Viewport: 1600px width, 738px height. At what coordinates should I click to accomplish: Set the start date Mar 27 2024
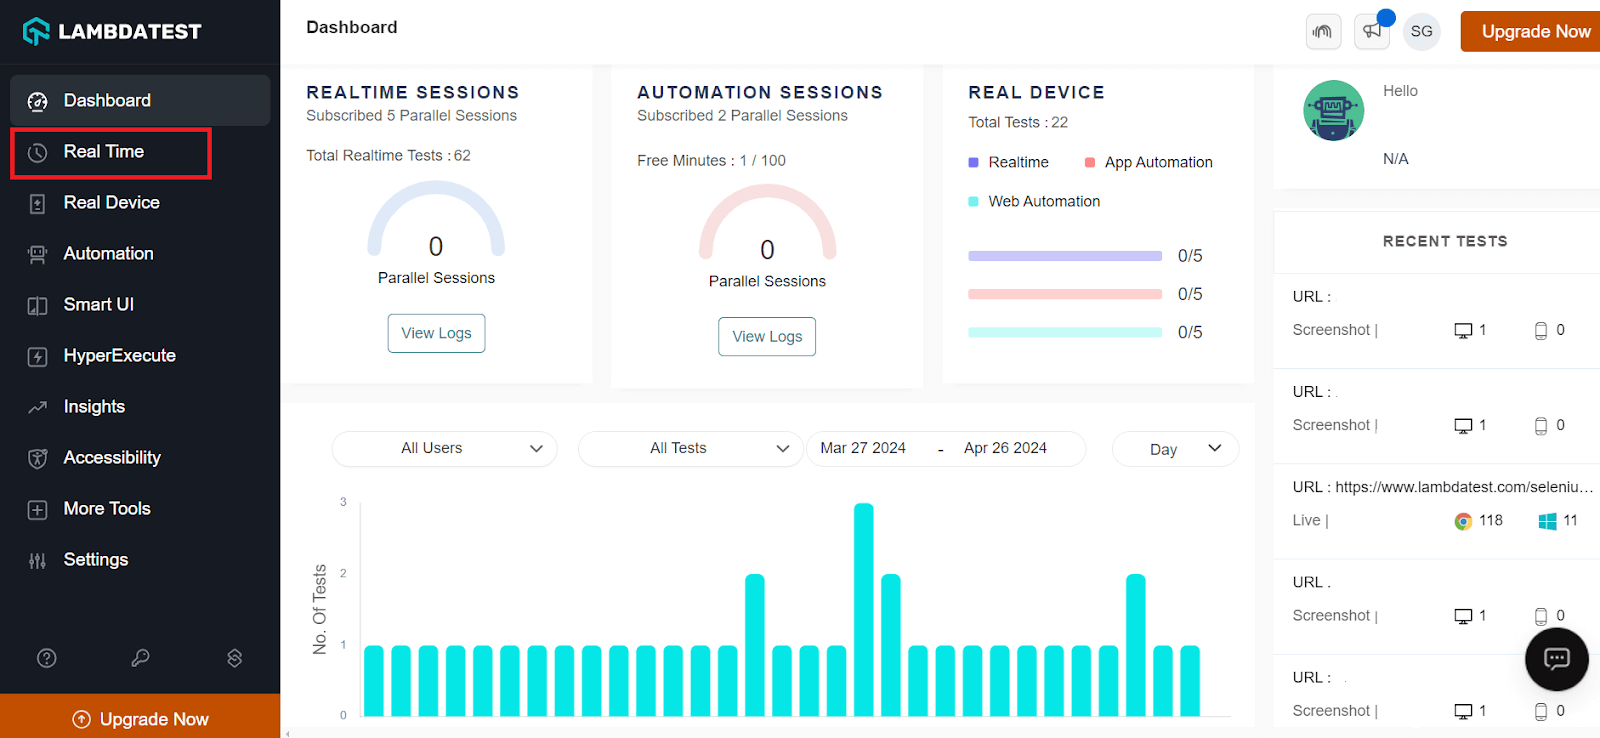coord(863,448)
